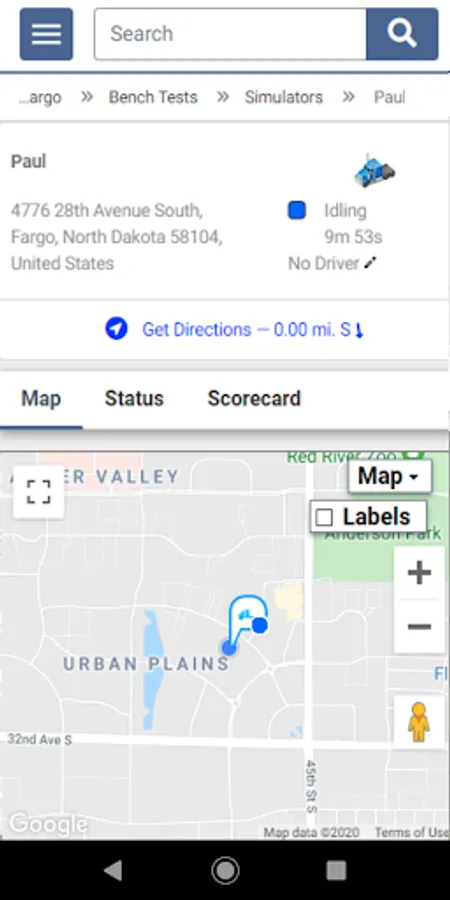Image resolution: width=450 pixels, height=900 pixels.
Task: Click the magnifying glass search button
Action: 402,34
